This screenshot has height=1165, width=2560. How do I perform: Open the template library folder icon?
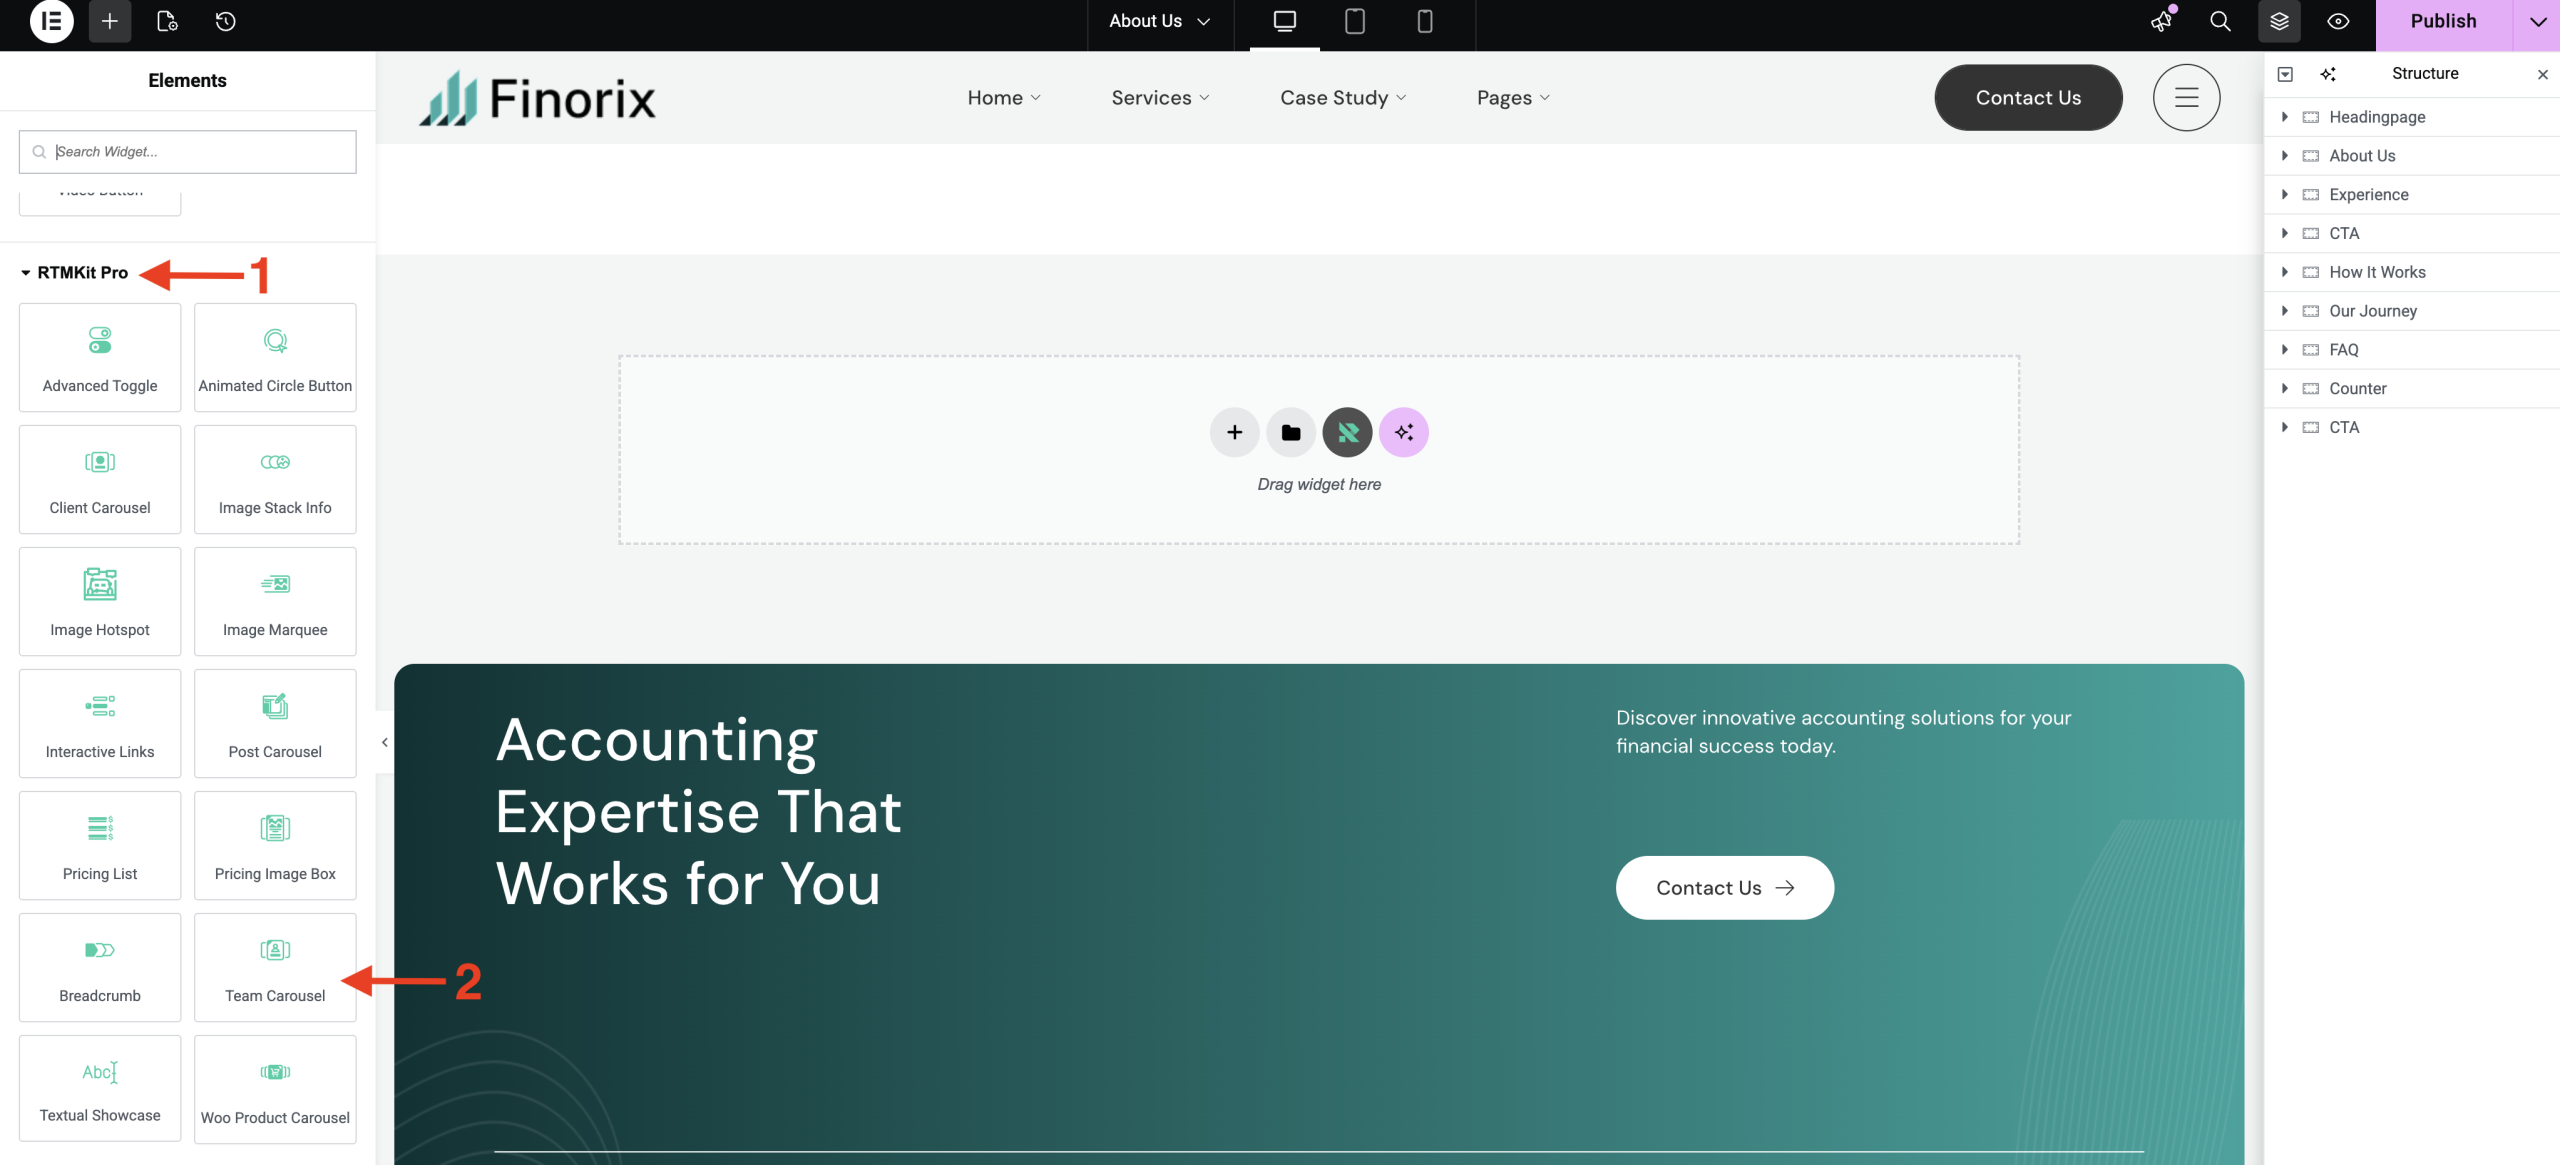coord(1291,432)
